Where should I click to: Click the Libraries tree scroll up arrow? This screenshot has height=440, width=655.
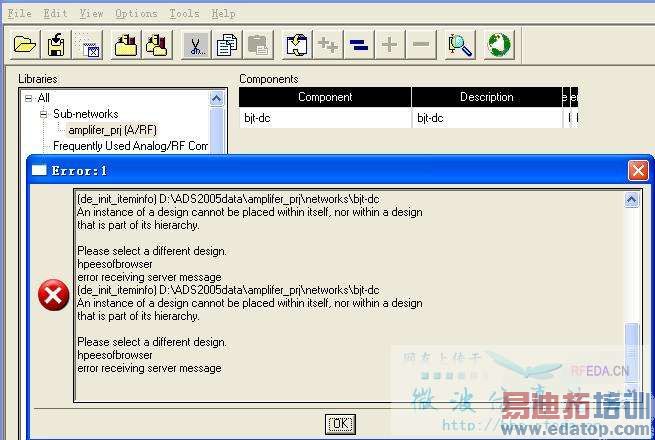pyautogui.click(x=216, y=99)
